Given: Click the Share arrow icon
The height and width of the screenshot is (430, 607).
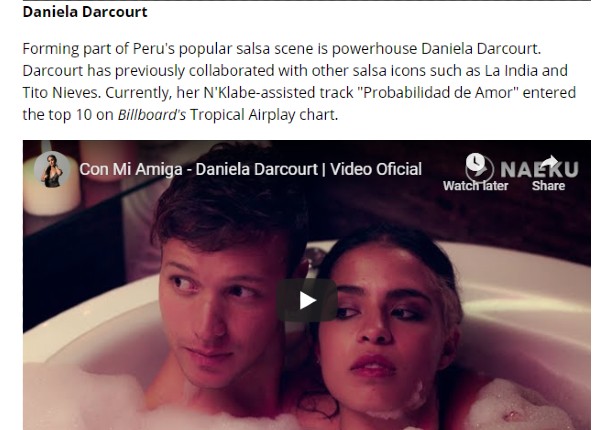Looking at the screenshot, I should (549, 163).
